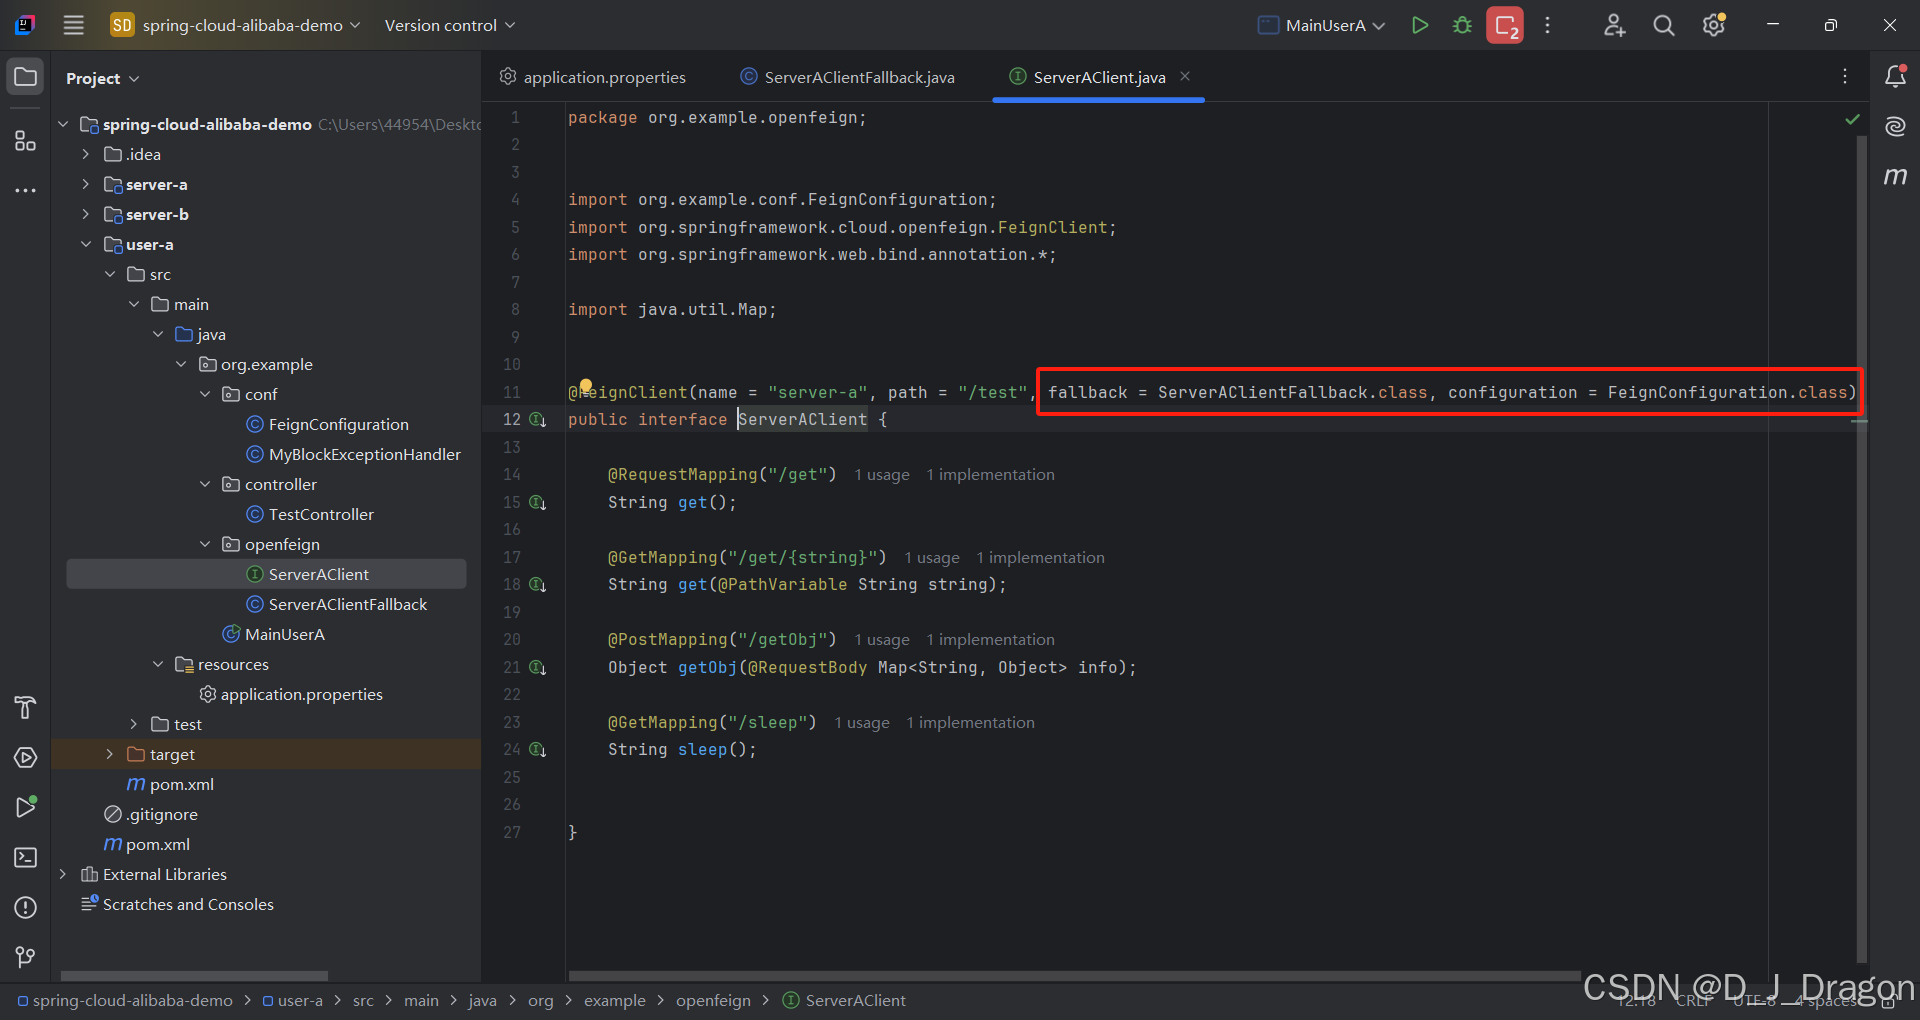Click the implementation gutter icon on line 24

(538, 750)
